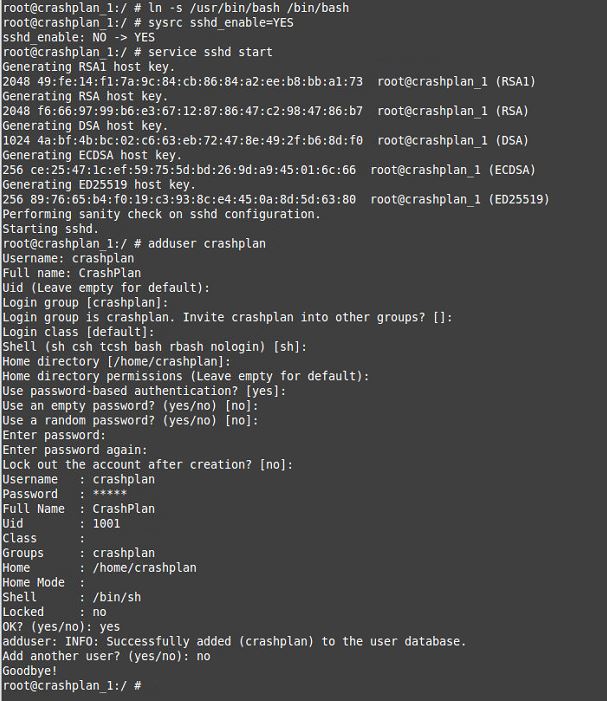This screenshot has width=607, height=701.
Task: Click the 'Goodbye!' output line
Action: (30, 671)
